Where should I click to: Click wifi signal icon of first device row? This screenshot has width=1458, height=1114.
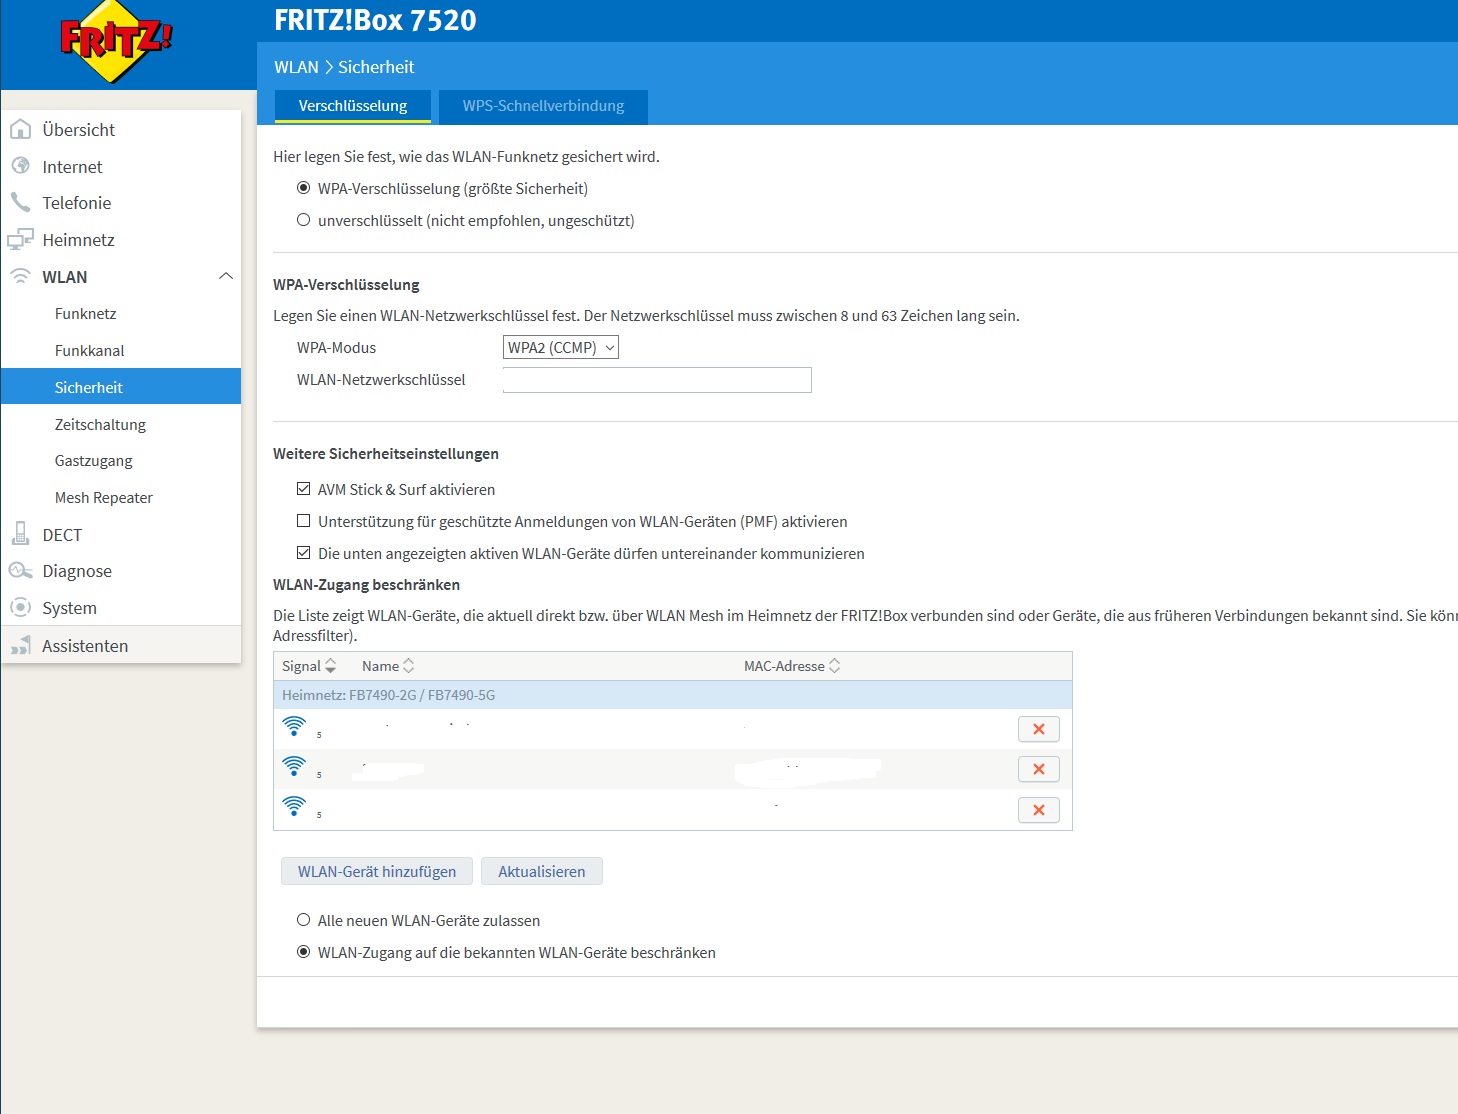pyautogui.click(x=294, y=726)
